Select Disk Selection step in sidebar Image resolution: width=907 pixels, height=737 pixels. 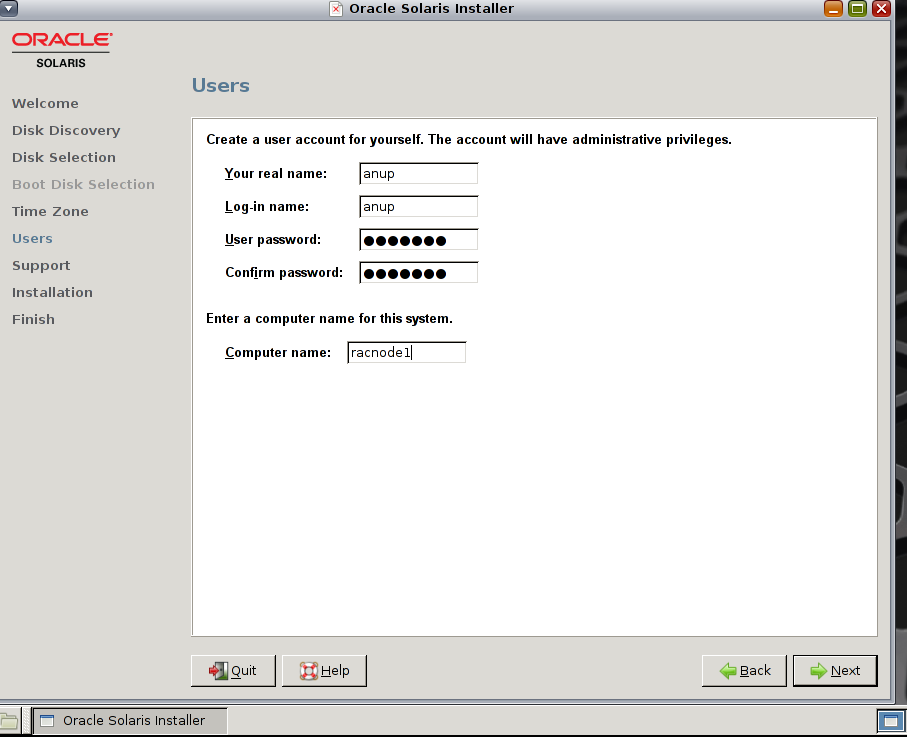[x=64, y=157]
